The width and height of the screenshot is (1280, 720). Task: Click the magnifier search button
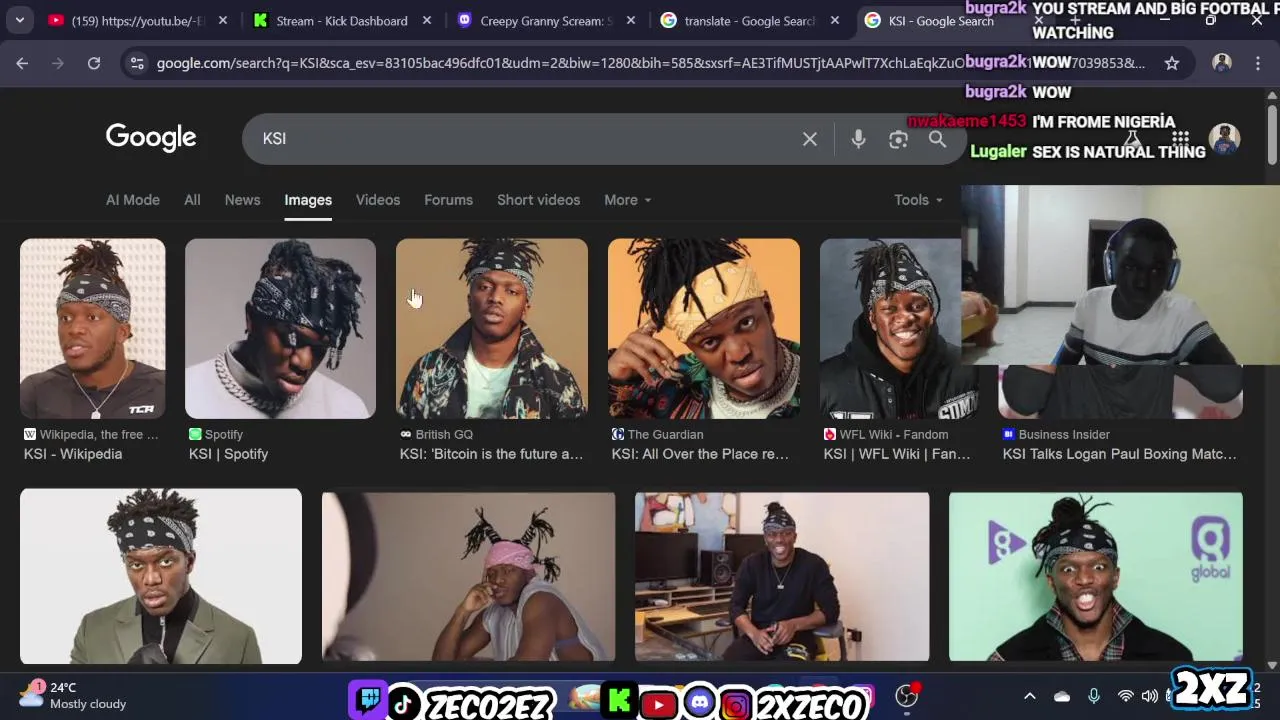pyautogui.click(x=937, y=139)
